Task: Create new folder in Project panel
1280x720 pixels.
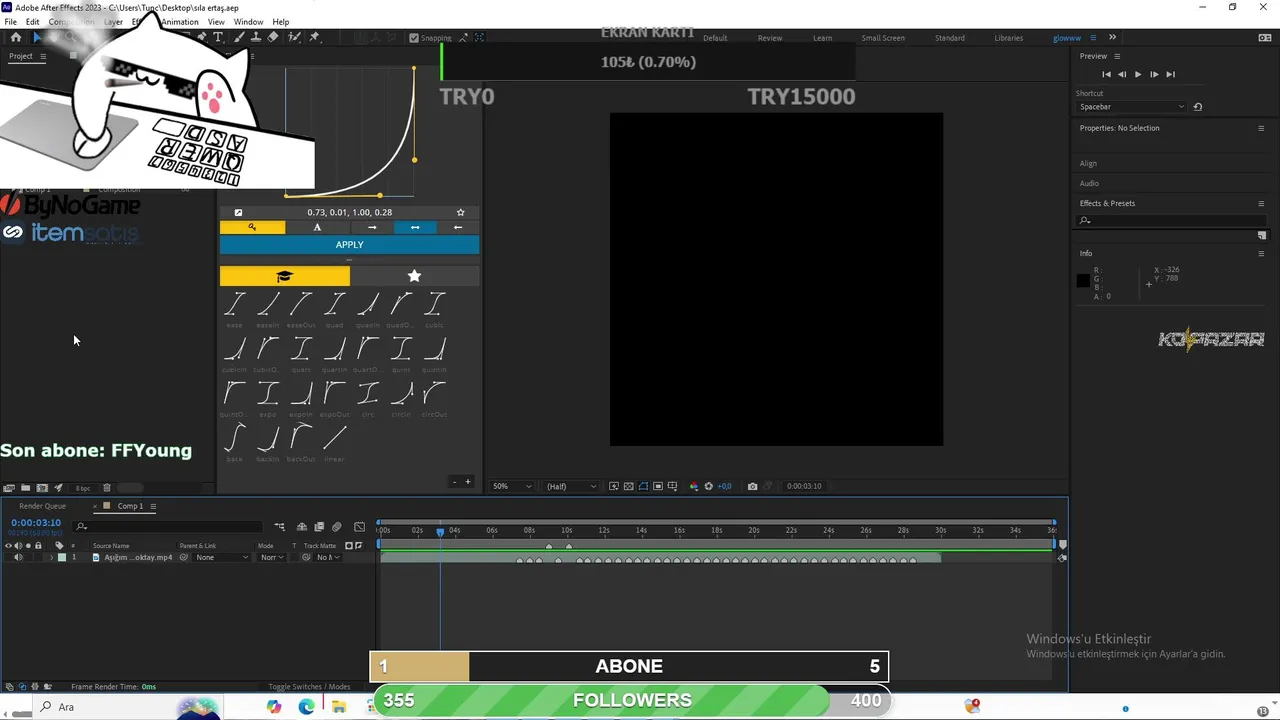Action: (x=26, y=488)
